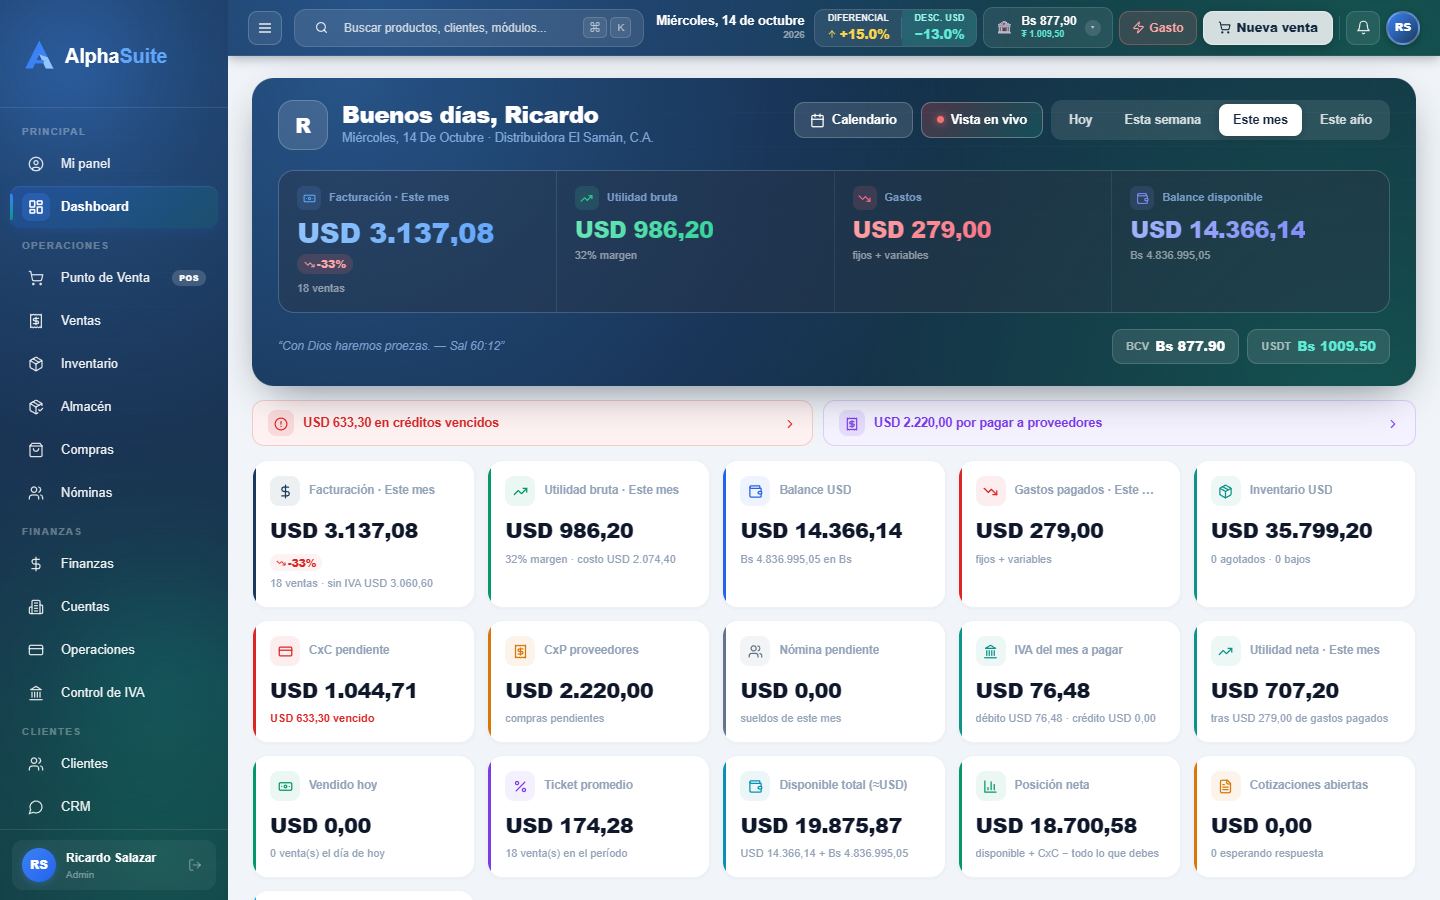Screen dimensions: 1440x900
Task: Click the USDT Bs 1009.50 rate chip
Action: 1318,346
